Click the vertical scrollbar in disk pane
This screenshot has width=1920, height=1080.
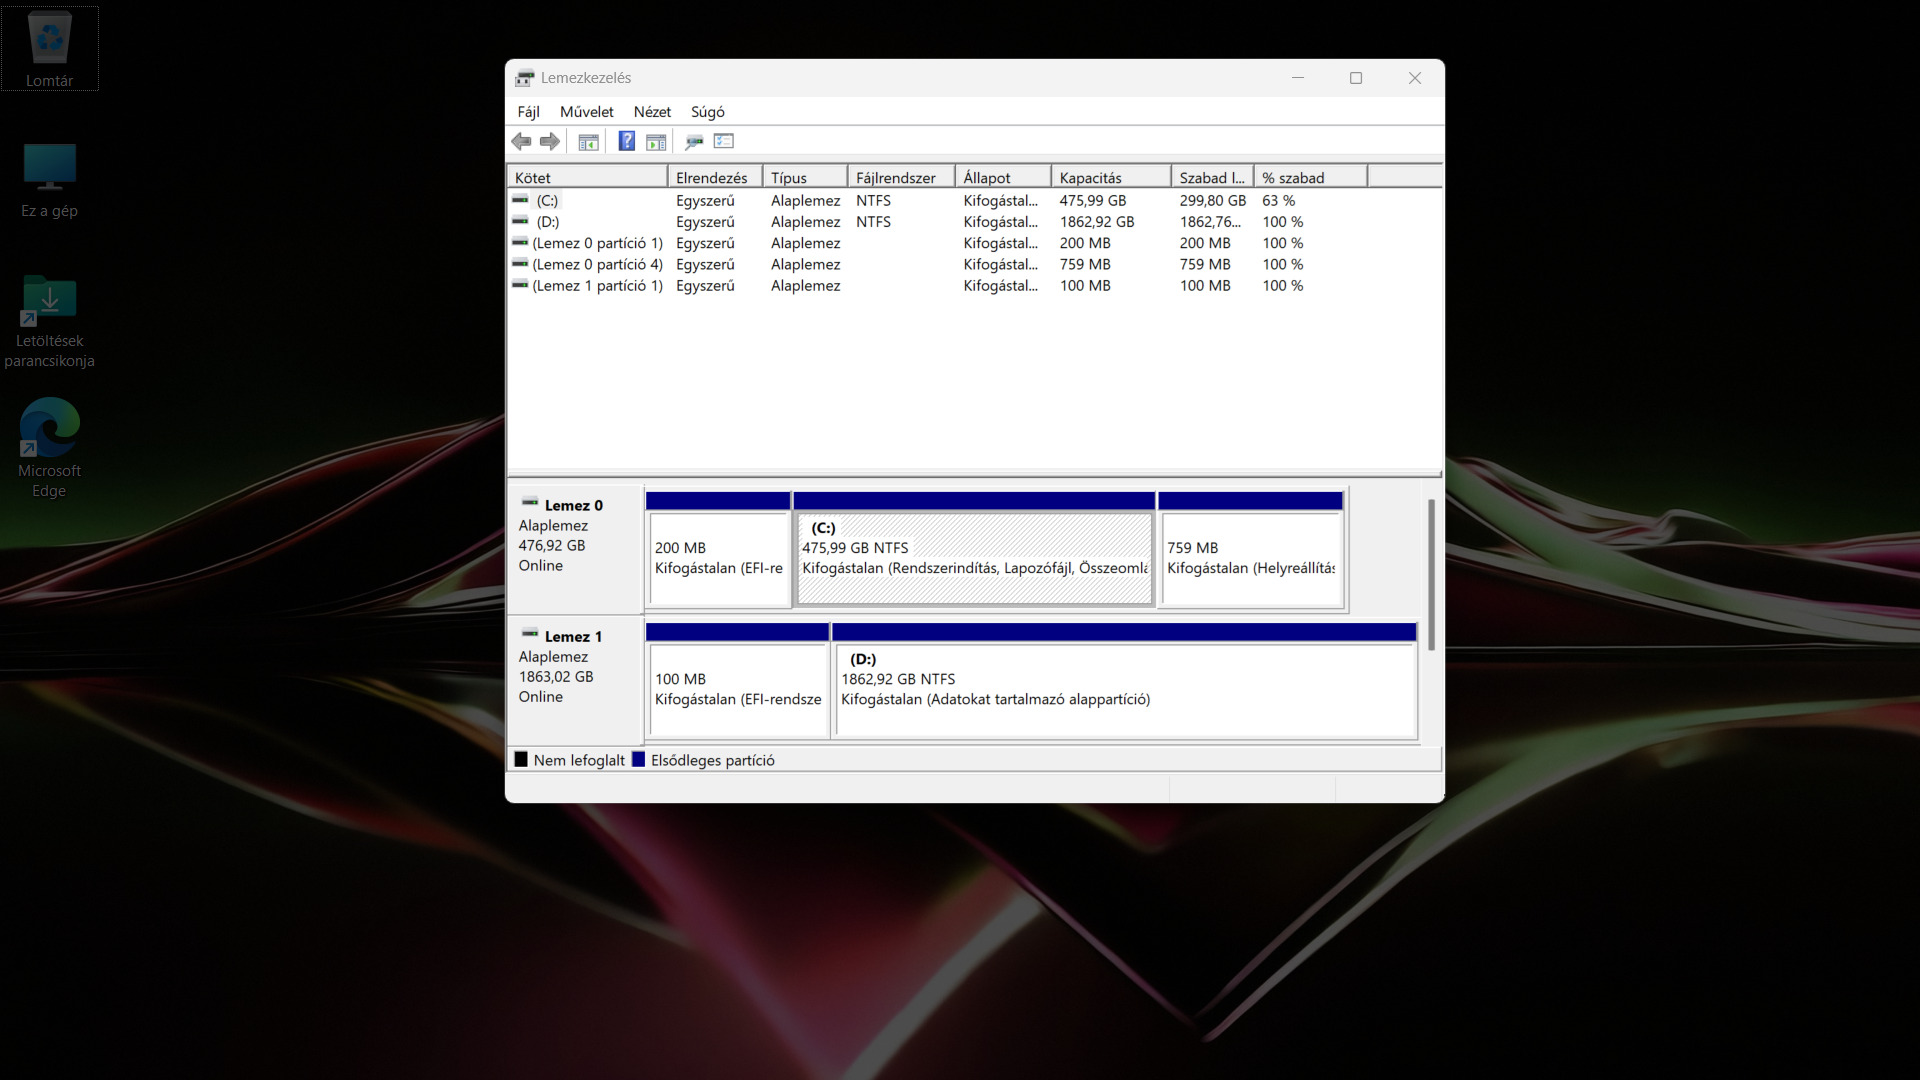(x=1431, y=575)
